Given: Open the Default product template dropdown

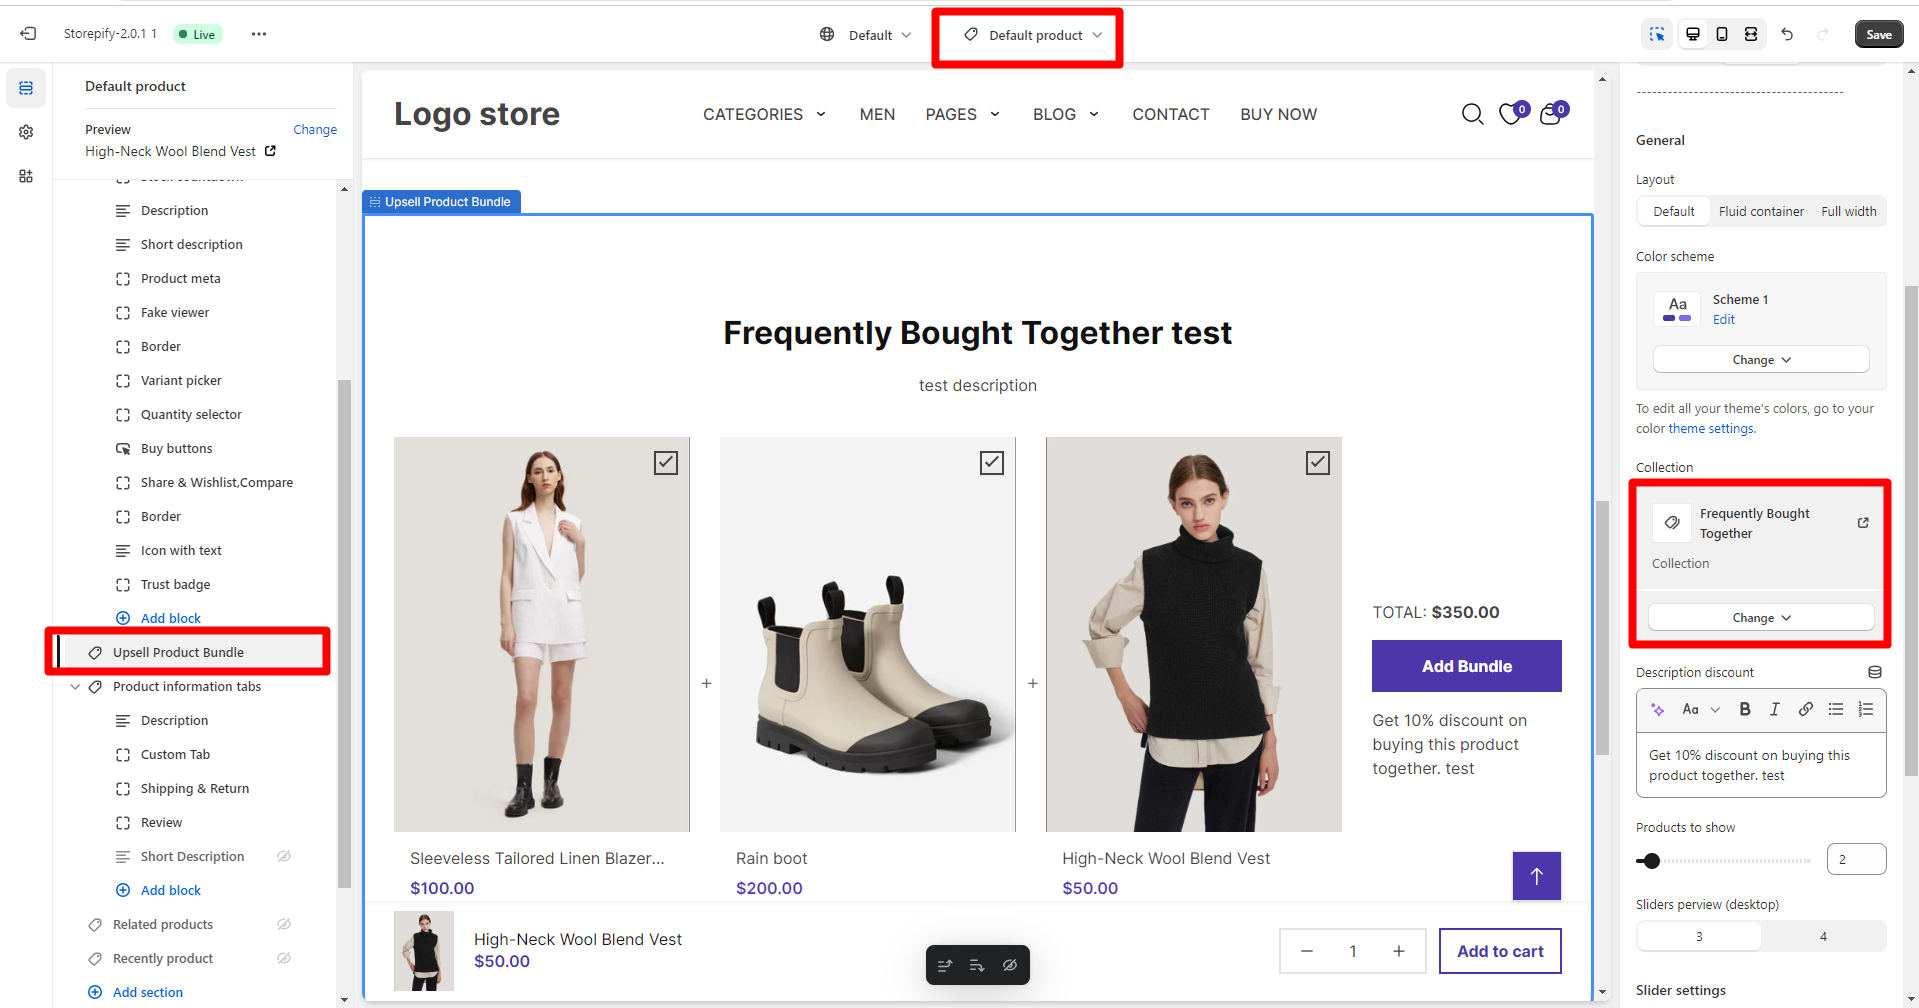Looking at the screenshot, I should (x=1034, y=35).
